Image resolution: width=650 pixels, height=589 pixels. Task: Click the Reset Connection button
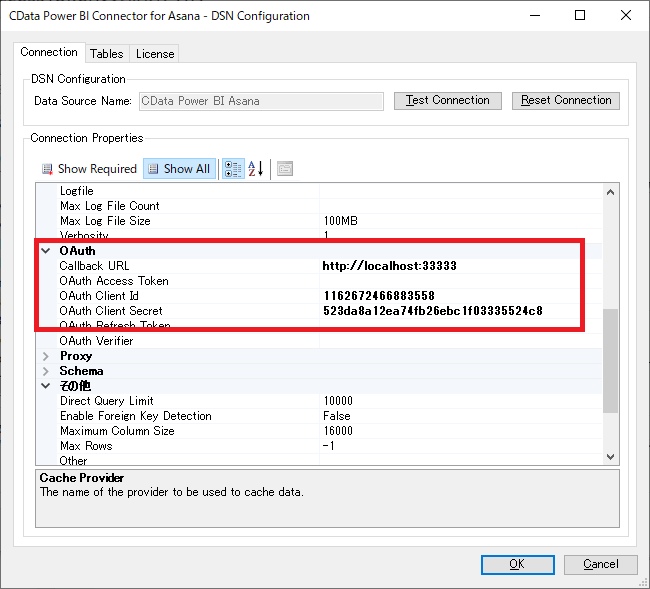click(566, 100)
